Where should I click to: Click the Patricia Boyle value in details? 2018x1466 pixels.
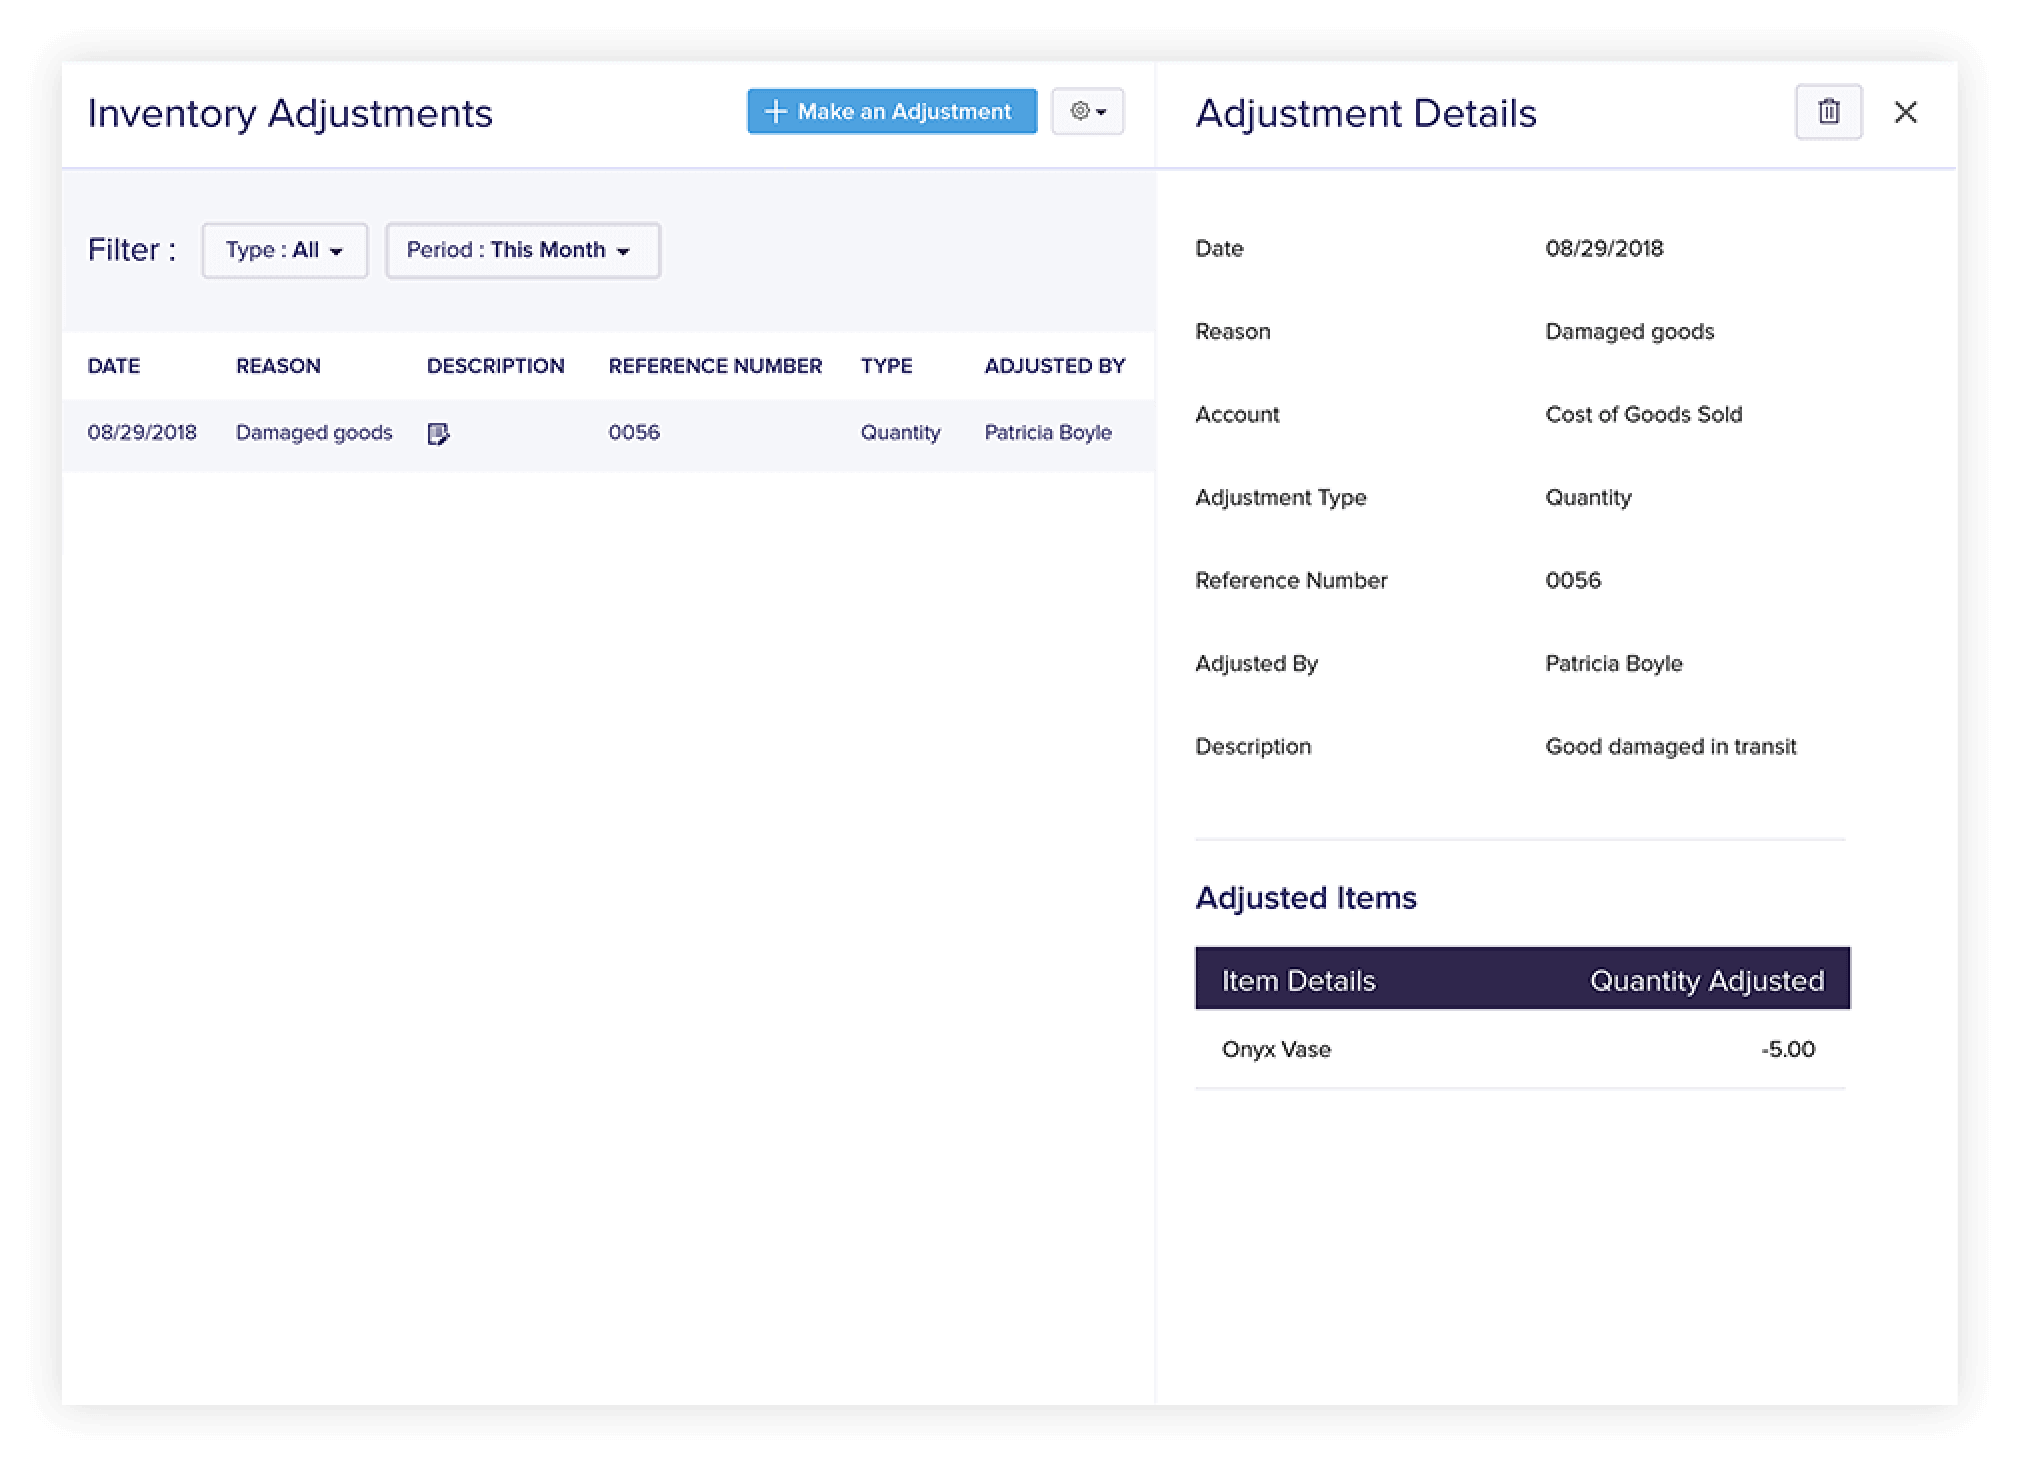pyautogui.click(x=1613, y=663)
